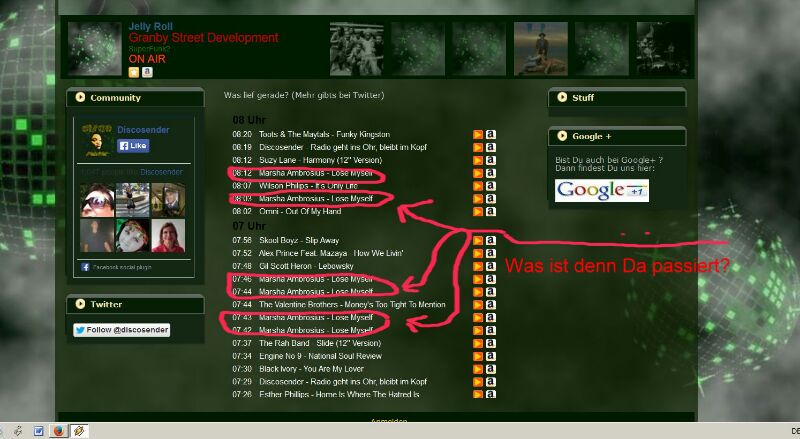Click play icon for Alex Prince Feat. Mazaya row

pyautogui.click(x=478, y=253)
